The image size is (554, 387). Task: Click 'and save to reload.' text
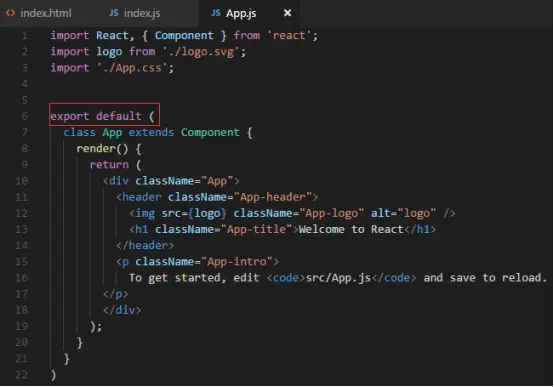485,278
